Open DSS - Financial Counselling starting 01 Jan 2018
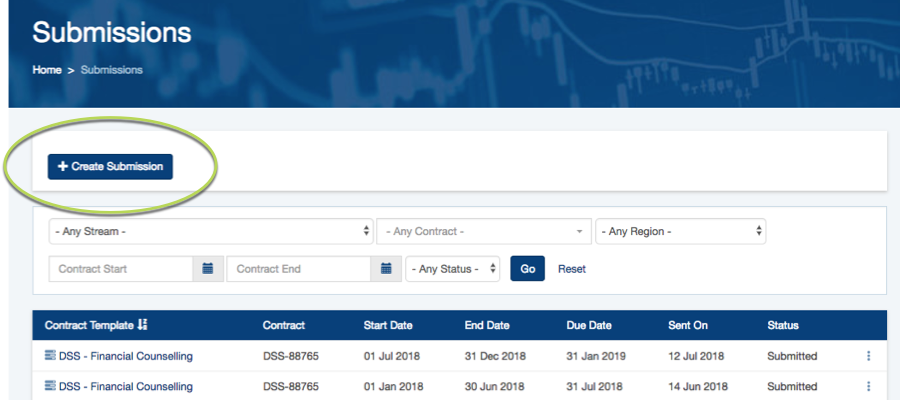The height and width of the screenshot is (400, 900). [x=126, y=386]
